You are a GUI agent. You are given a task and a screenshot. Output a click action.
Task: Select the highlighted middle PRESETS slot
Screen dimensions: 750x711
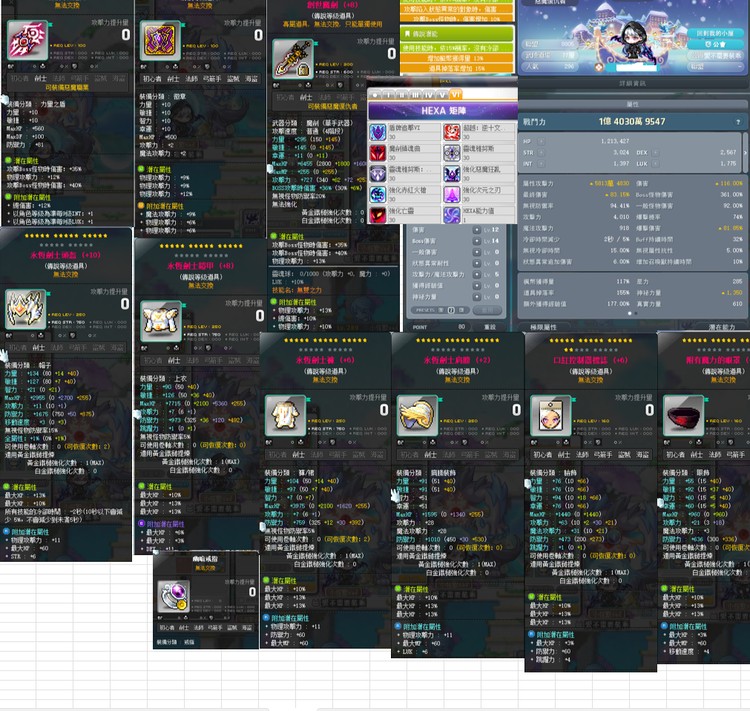(x=451, y=310)
